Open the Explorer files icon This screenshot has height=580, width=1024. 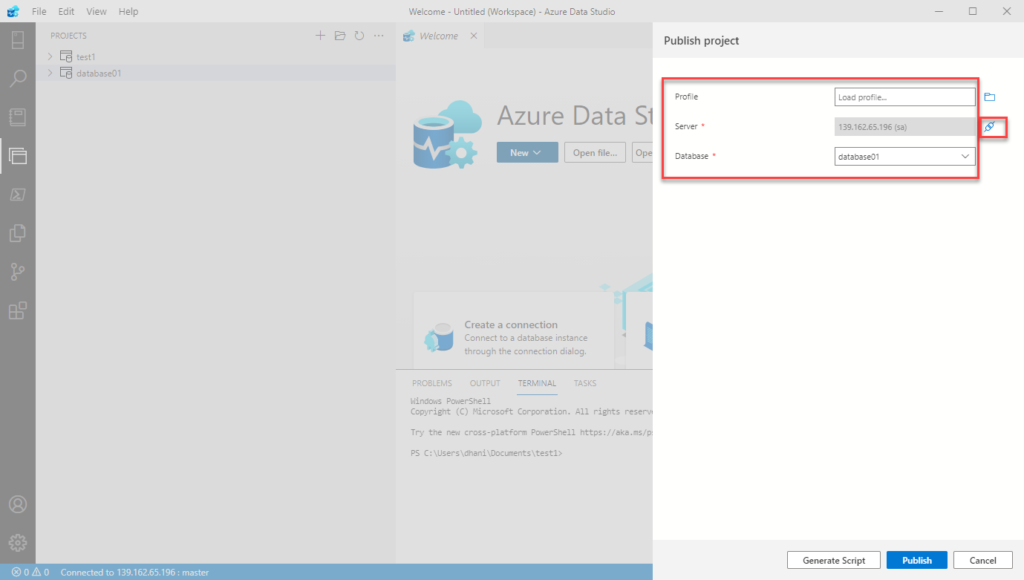click(x=18, y=233)
